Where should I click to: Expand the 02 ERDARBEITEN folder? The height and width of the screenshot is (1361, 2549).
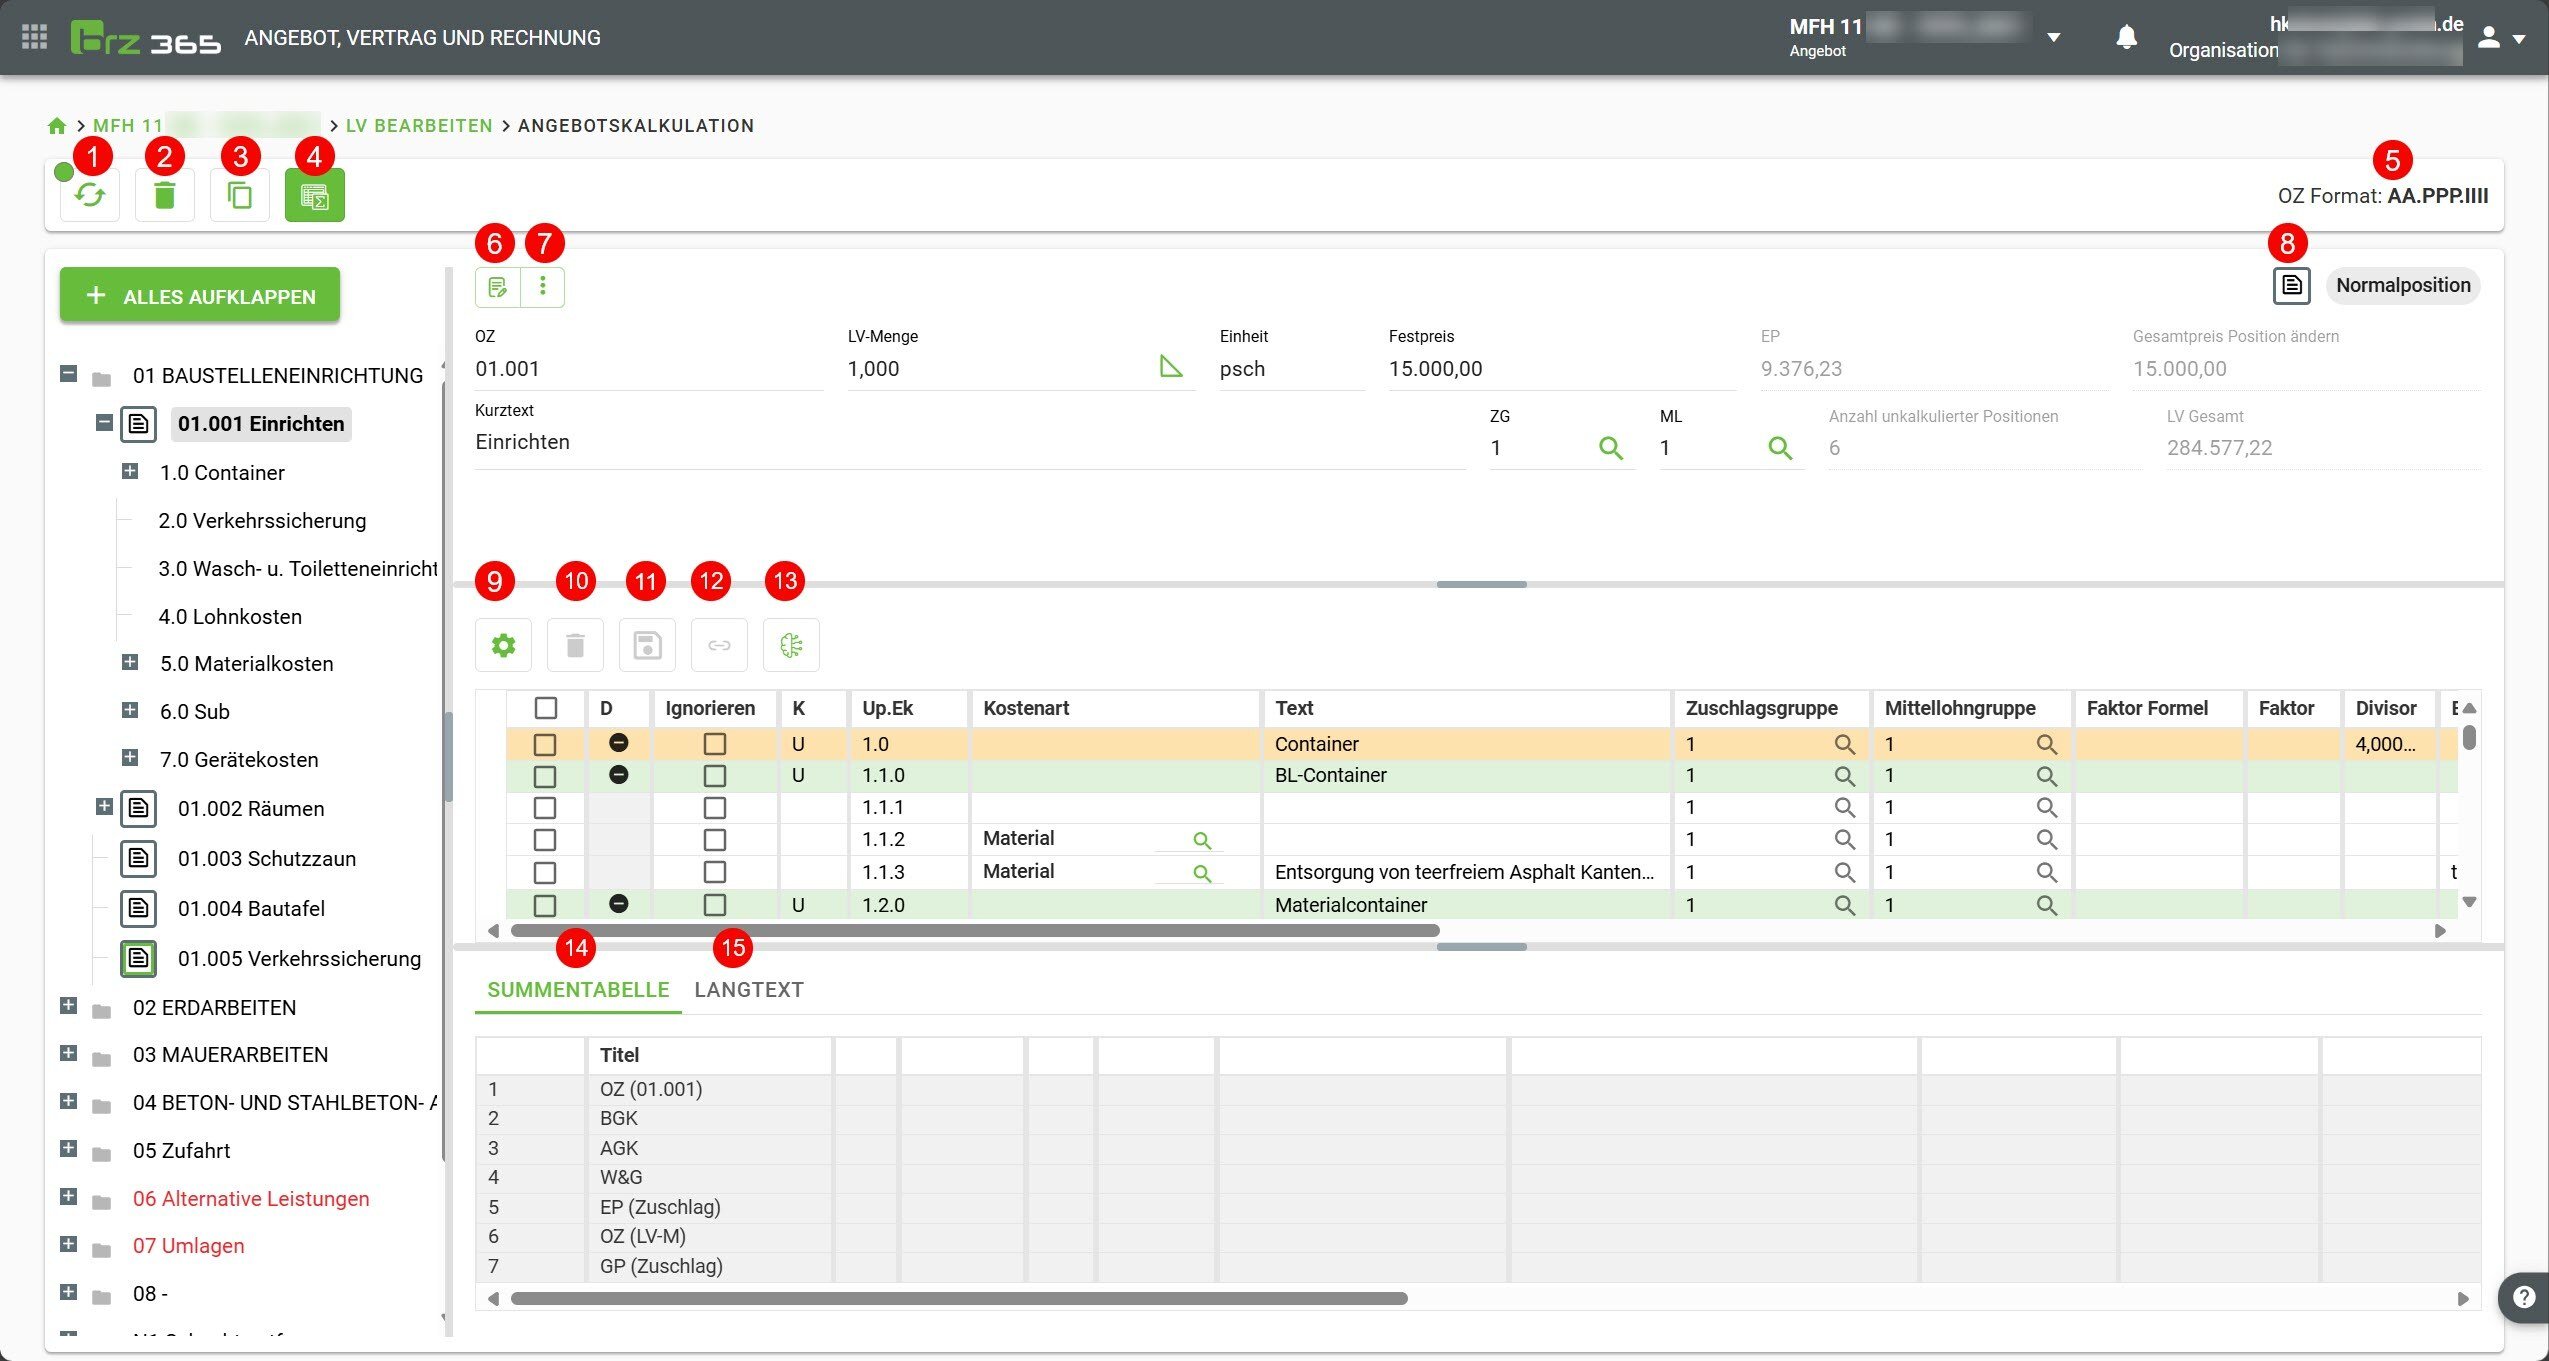pos(68,1006)
